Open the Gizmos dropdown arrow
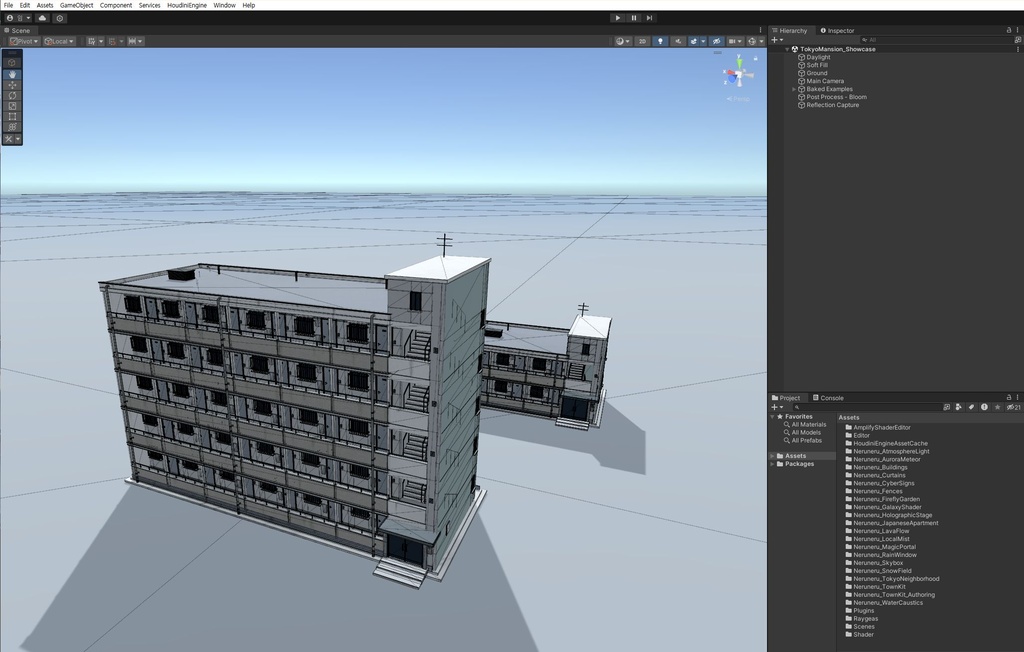 point(761,41)
